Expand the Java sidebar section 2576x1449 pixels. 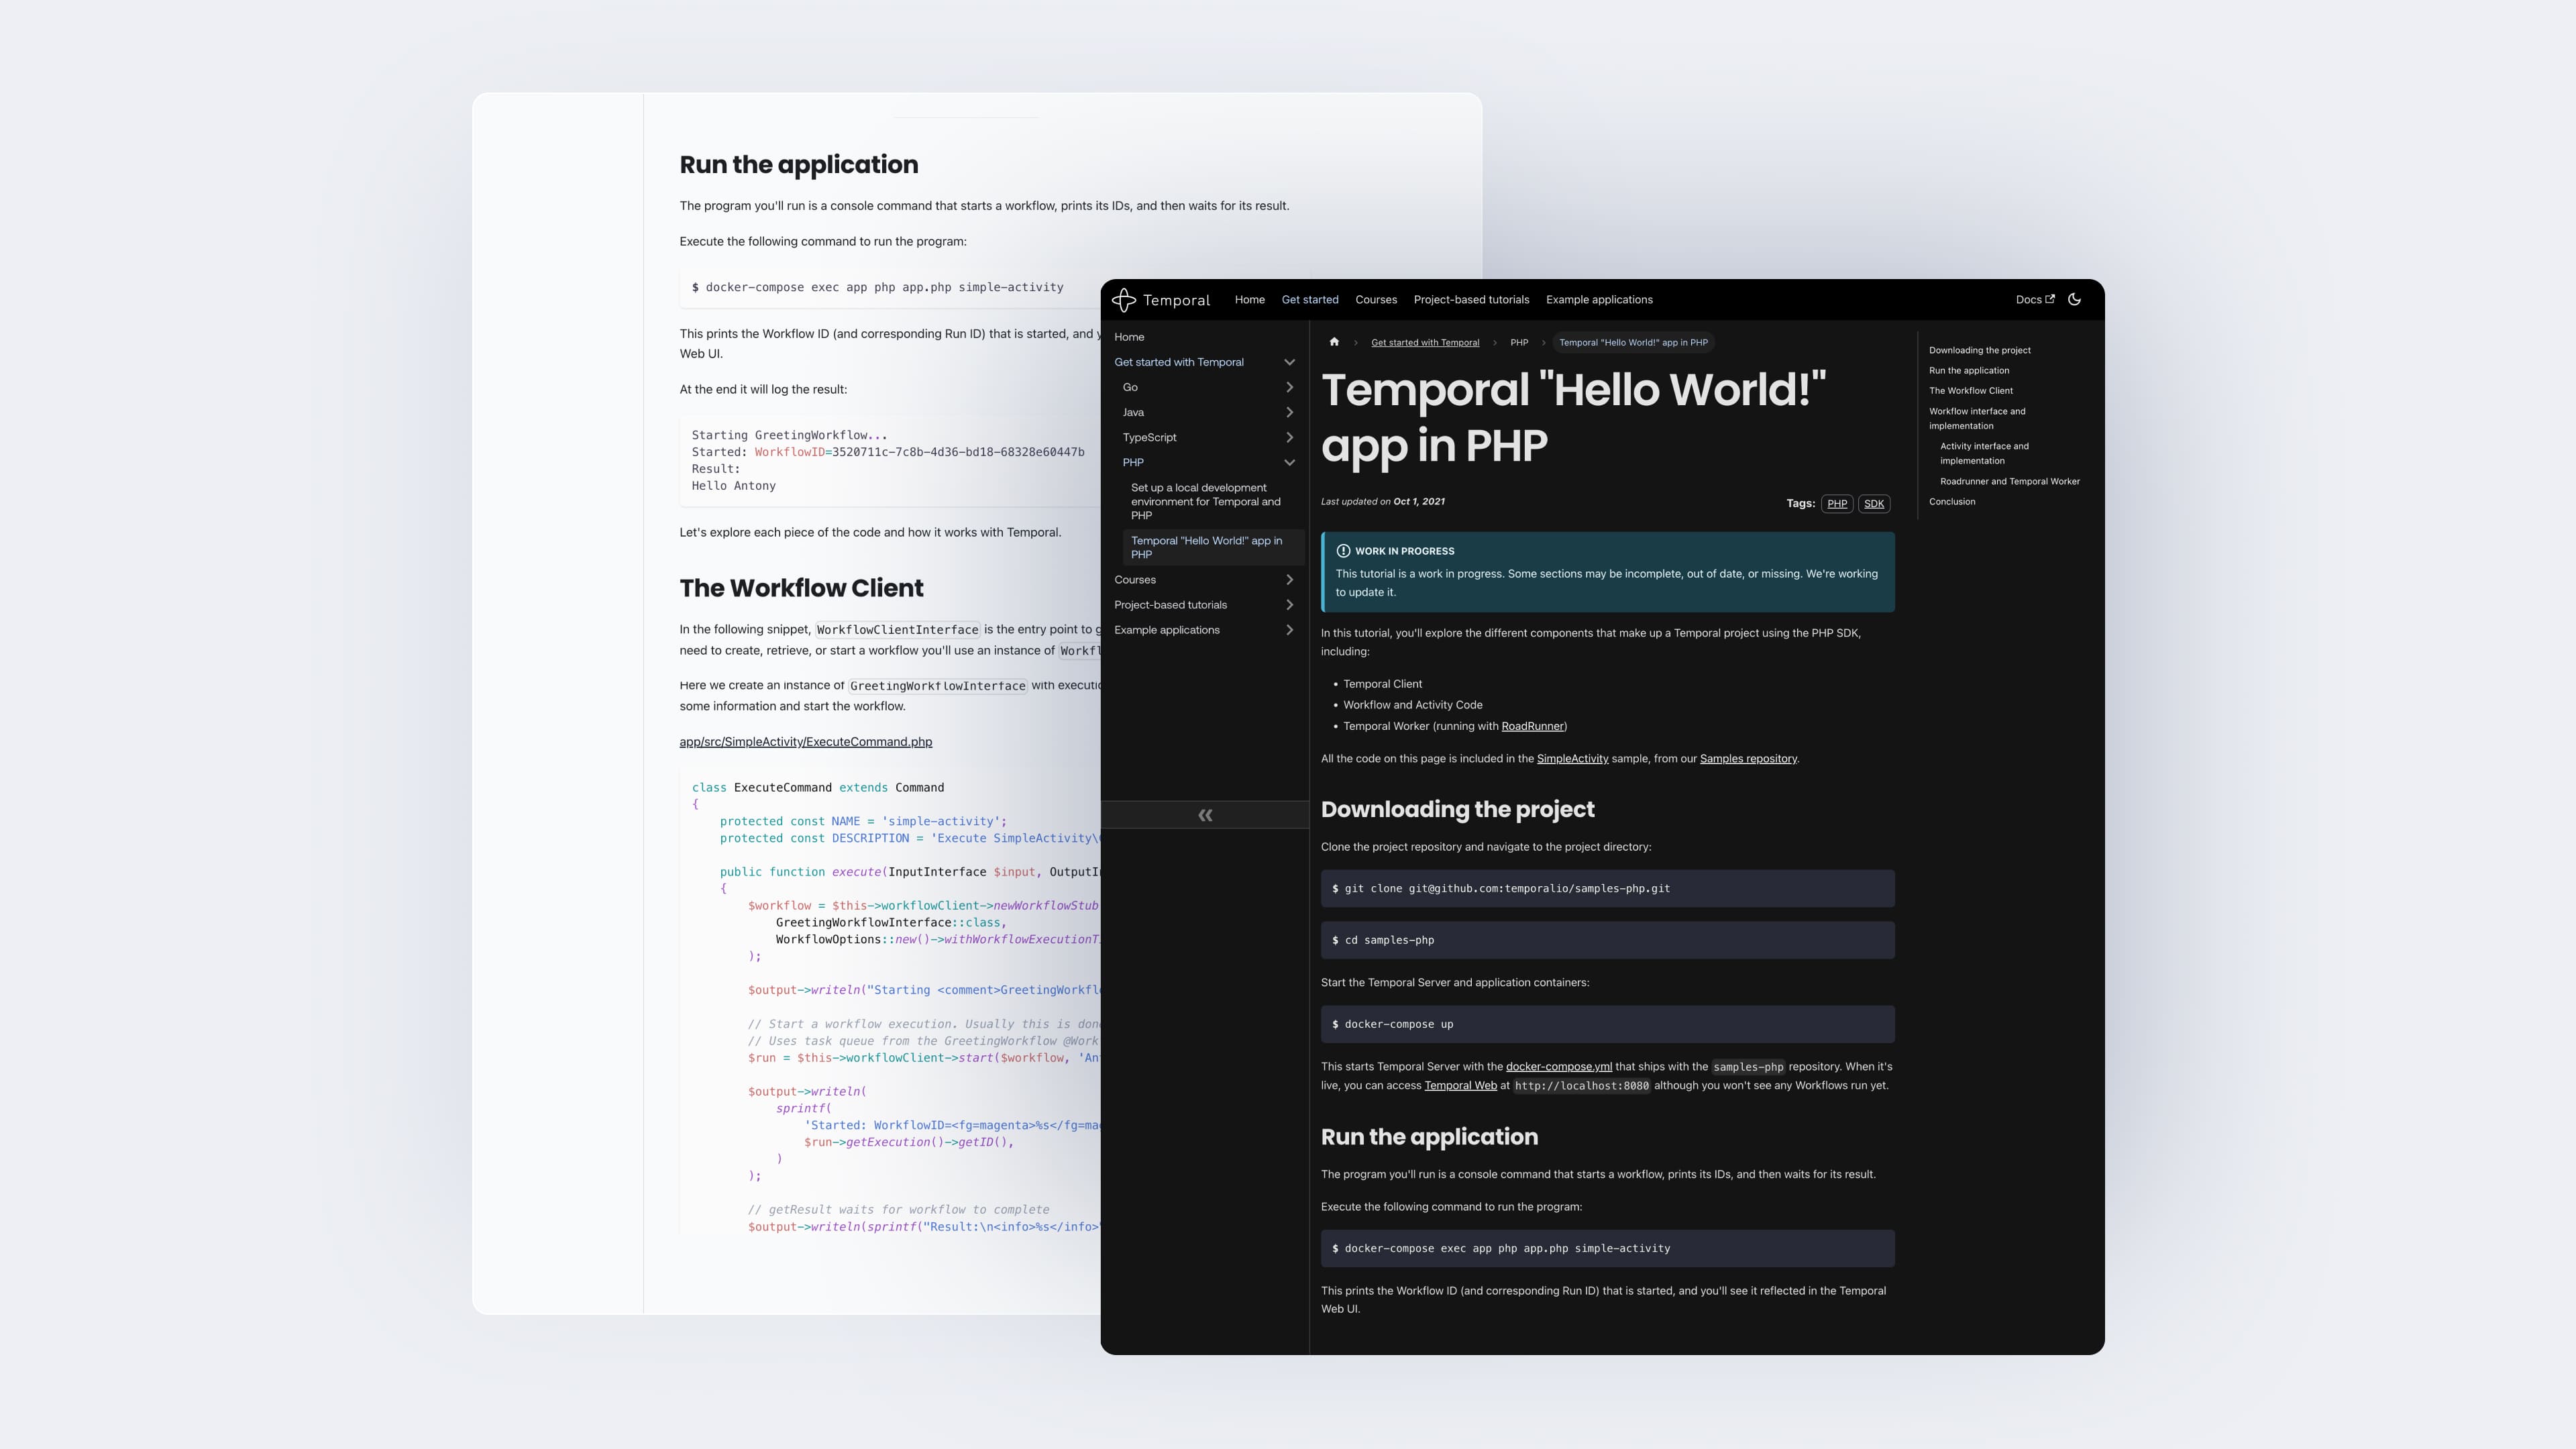[1289, 412]
